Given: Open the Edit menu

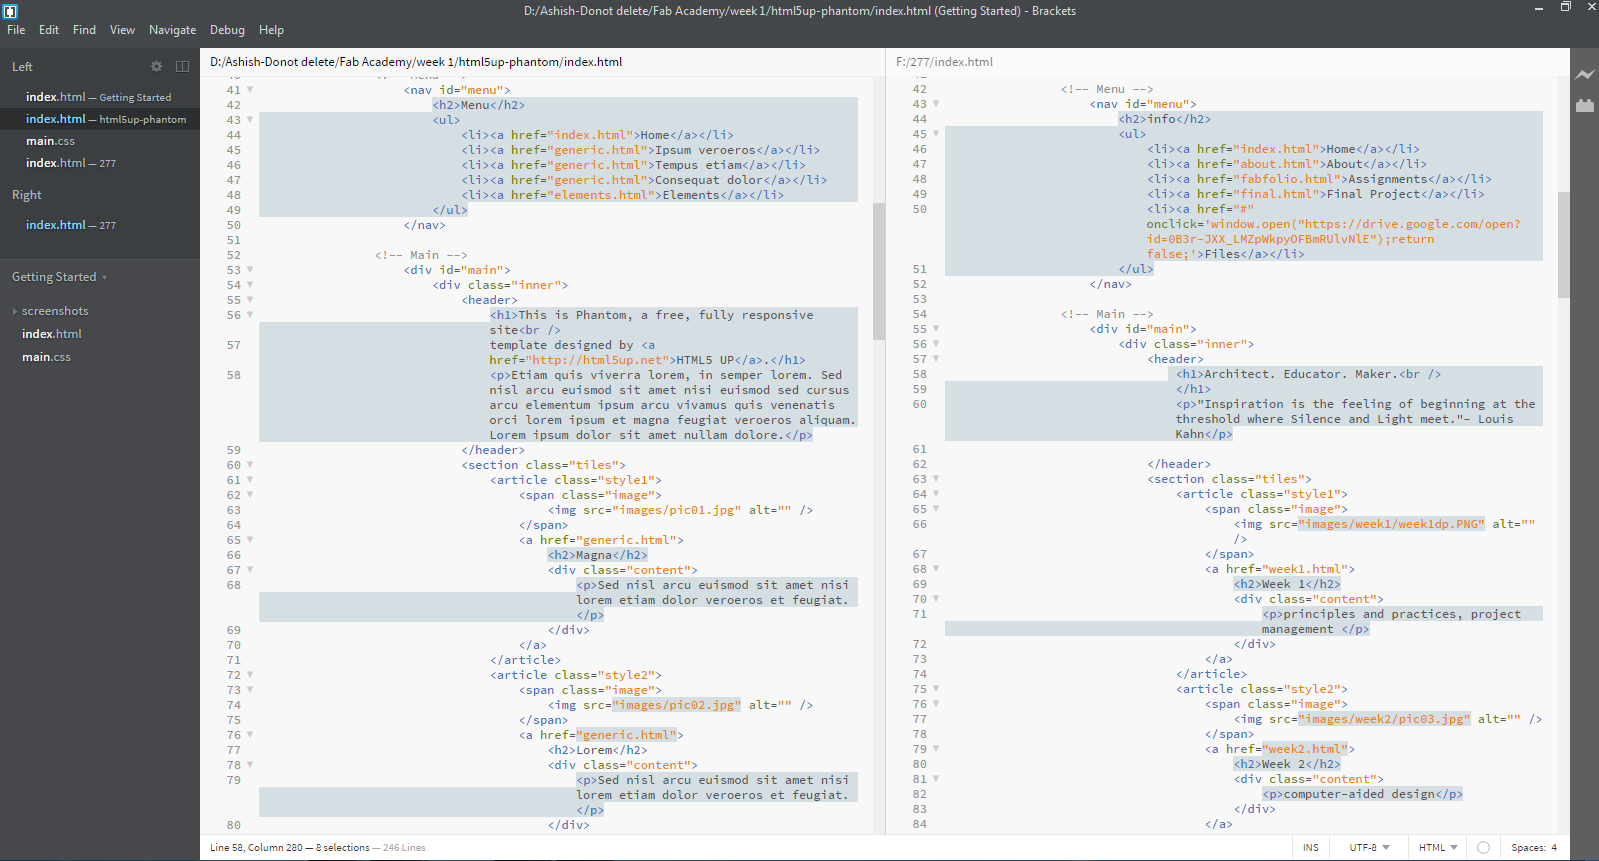Looking at the screenshot, I should (x=49, y=30).
